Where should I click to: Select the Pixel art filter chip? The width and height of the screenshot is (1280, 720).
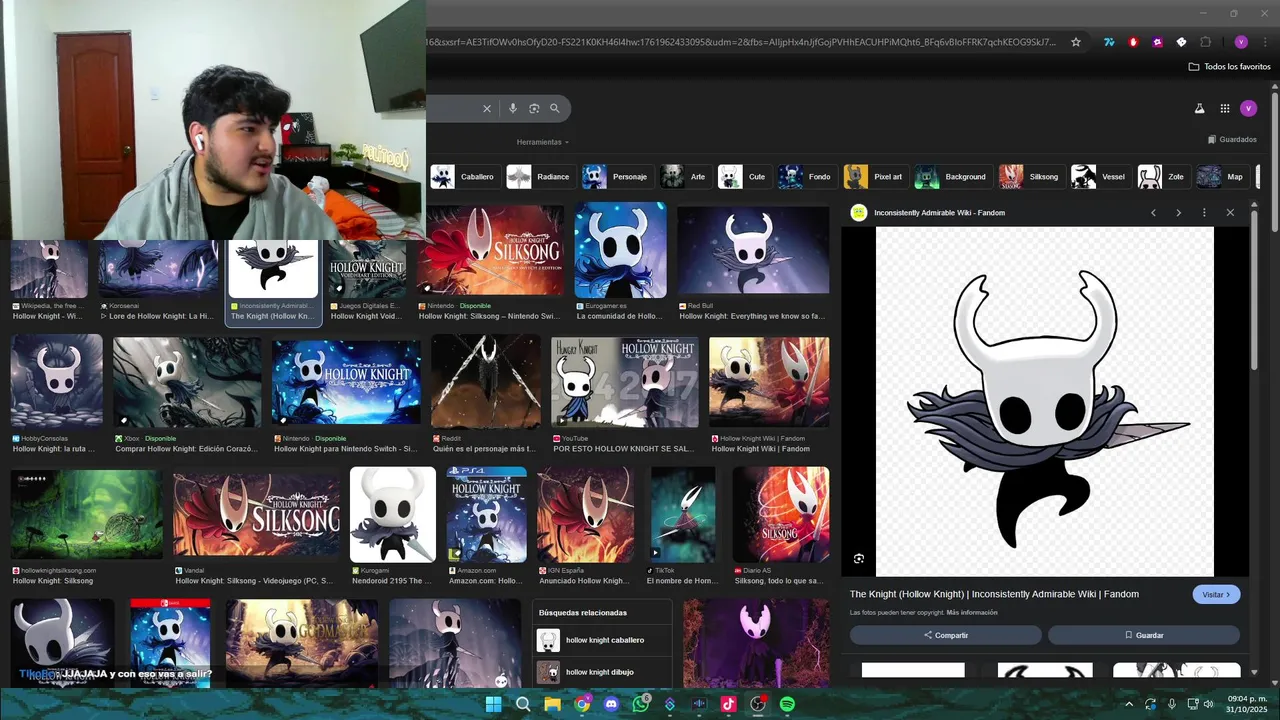875,177
